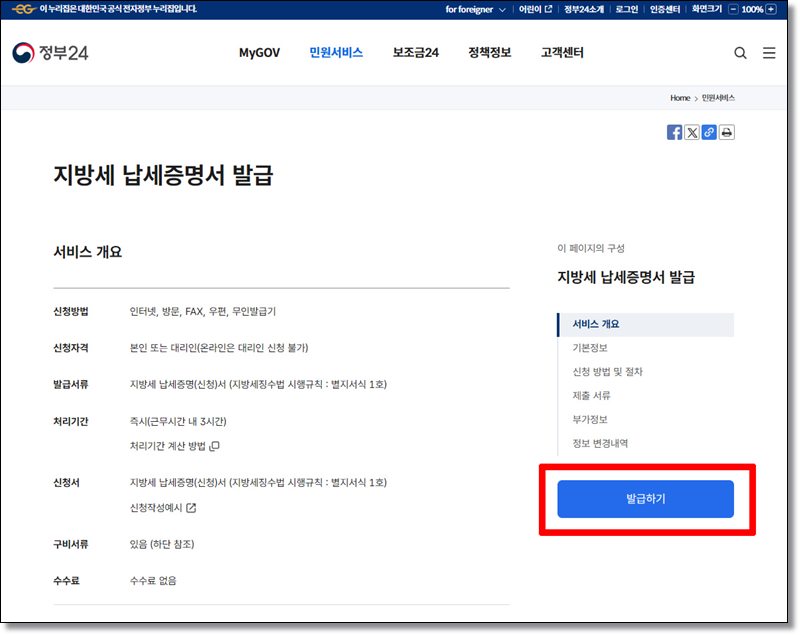Increase screen size with plus button
The height and width of the screenshot is (635, 800).
tap(771, 9)
